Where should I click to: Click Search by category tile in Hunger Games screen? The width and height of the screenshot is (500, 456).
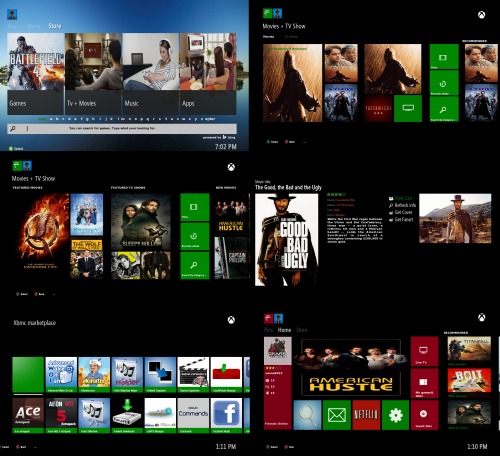tap(195, 265)
